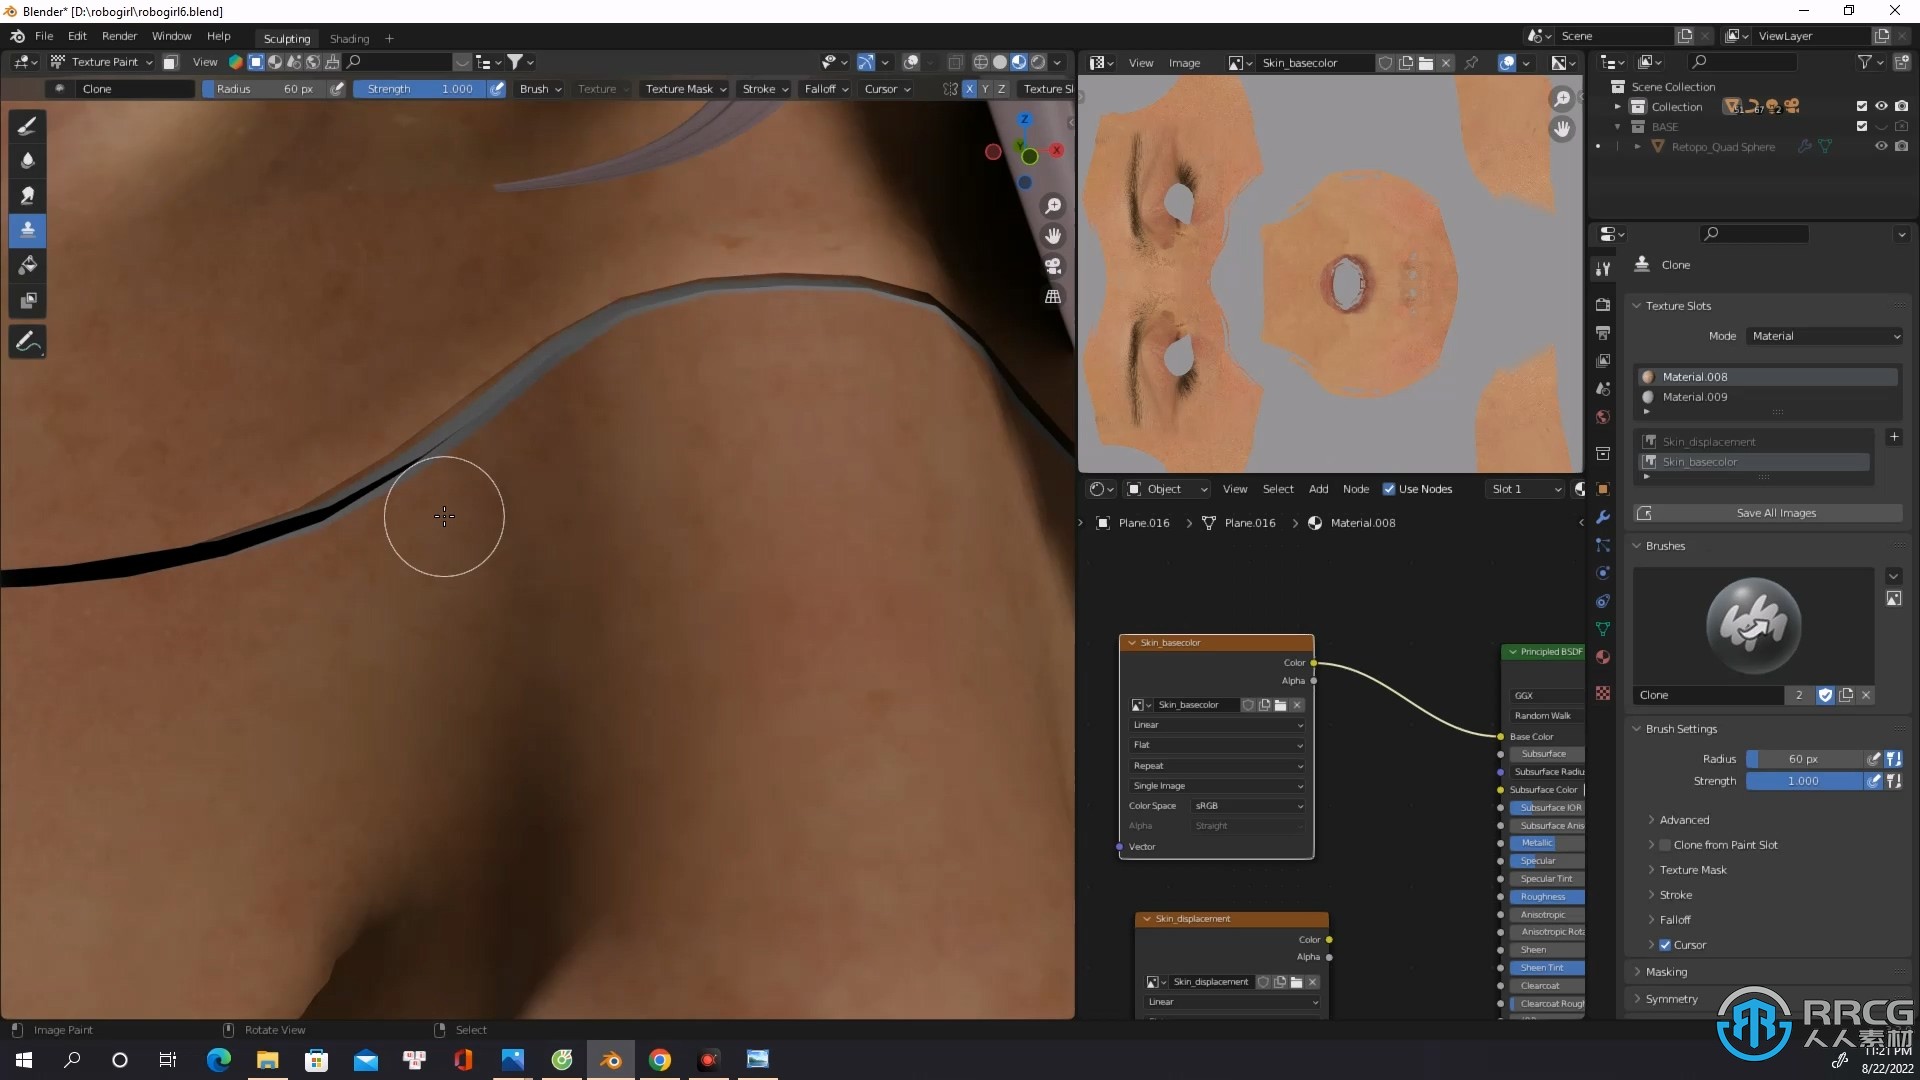The height and width of the screenshot is (1080, 1920).
Task: Click zoom icon in image editor
Action: tap(1562, 98)
